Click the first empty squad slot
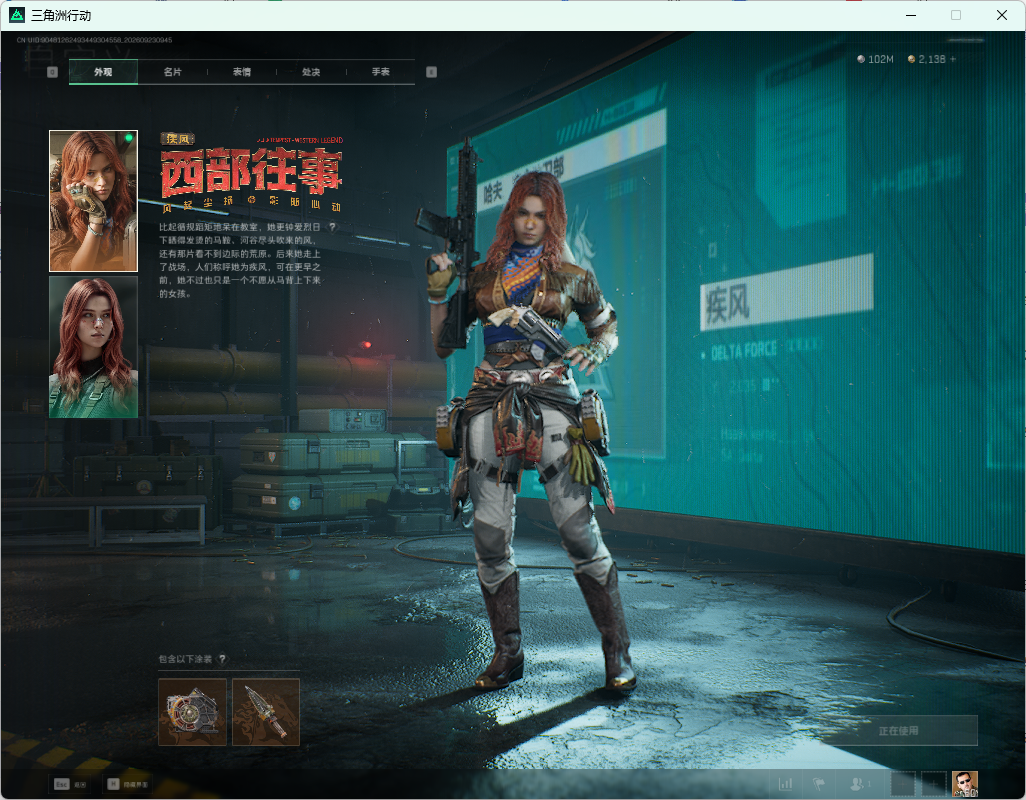1026x800 pixels. point(903,783)
